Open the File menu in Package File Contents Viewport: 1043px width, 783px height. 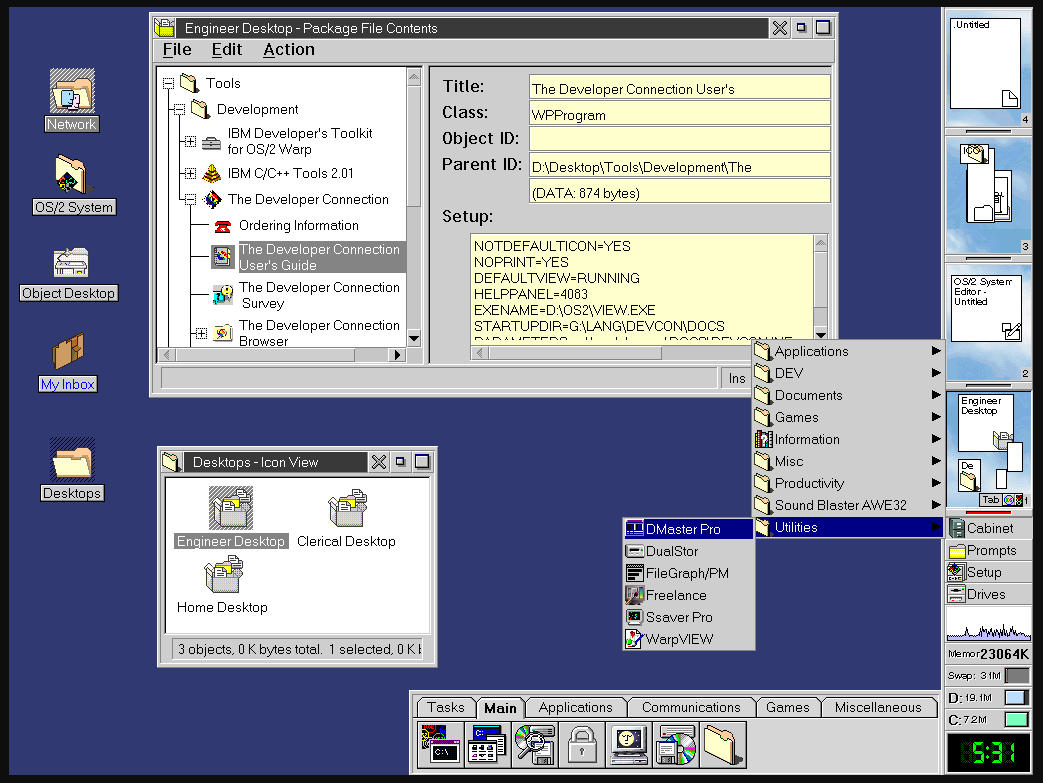(x=176, y=48)
